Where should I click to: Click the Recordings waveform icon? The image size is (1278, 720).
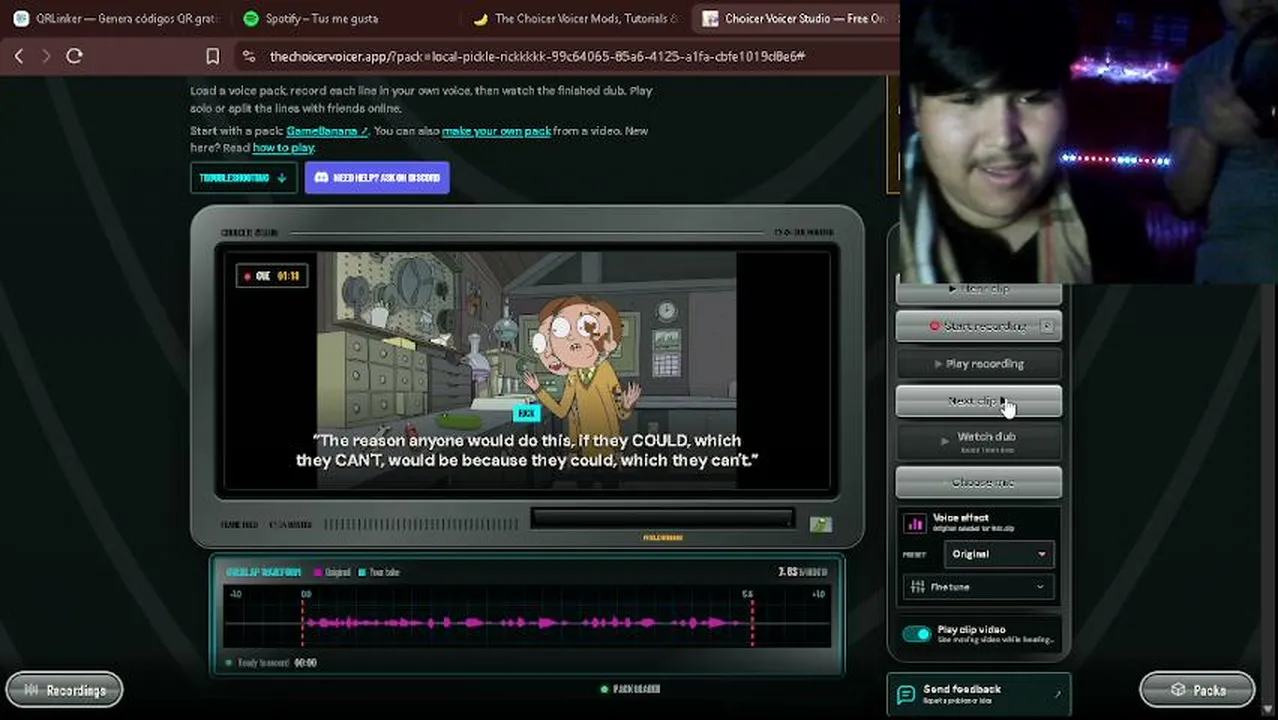coord(31,690)
